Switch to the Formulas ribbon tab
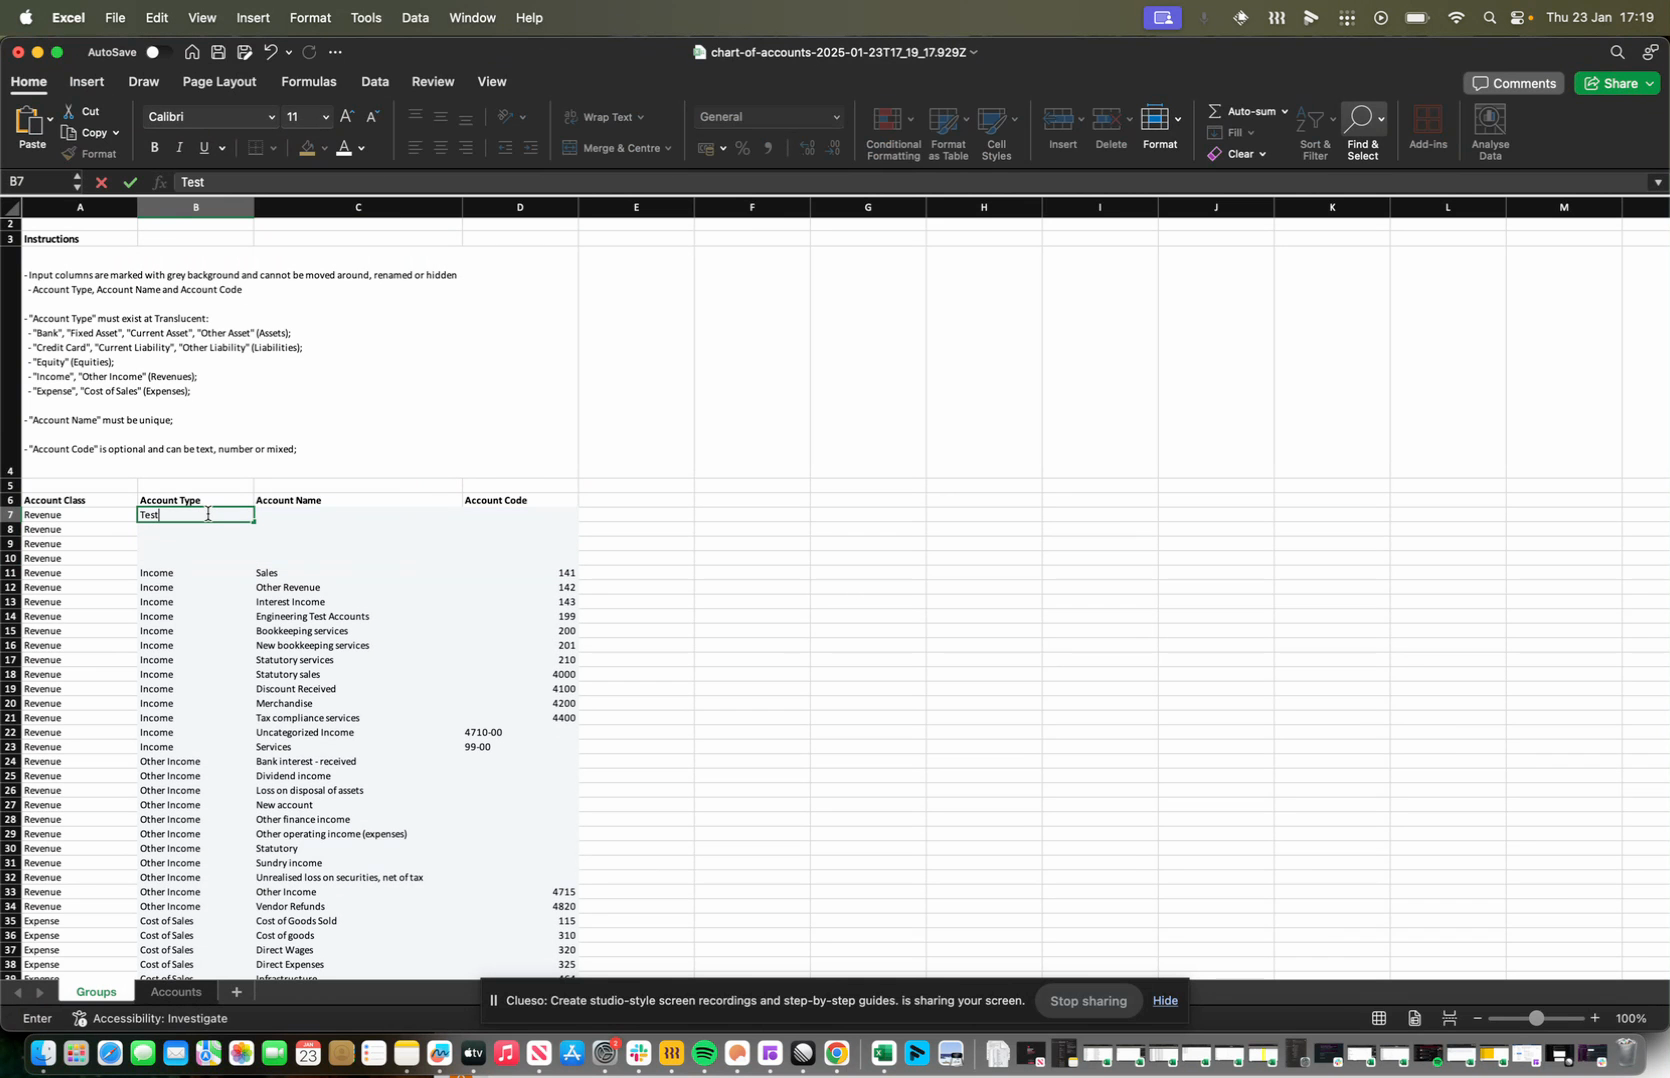Viewport: 1670px width, 1078px height. (x=308, y=82)
